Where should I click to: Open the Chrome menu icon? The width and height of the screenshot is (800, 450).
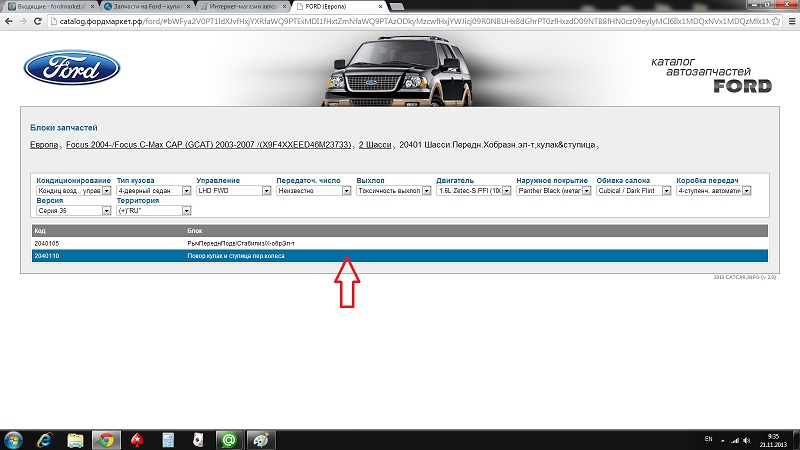pyautogui.click(x=792, y=21)
